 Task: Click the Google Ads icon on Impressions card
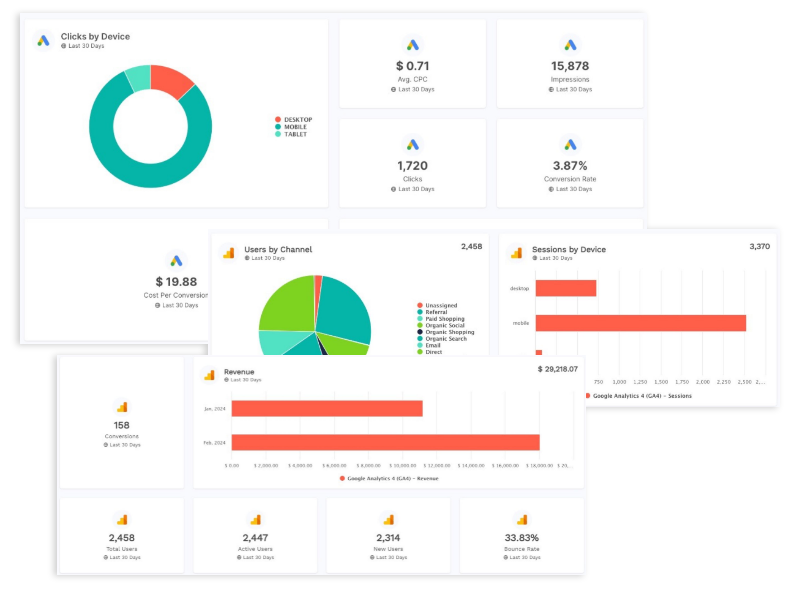[570, 45]
